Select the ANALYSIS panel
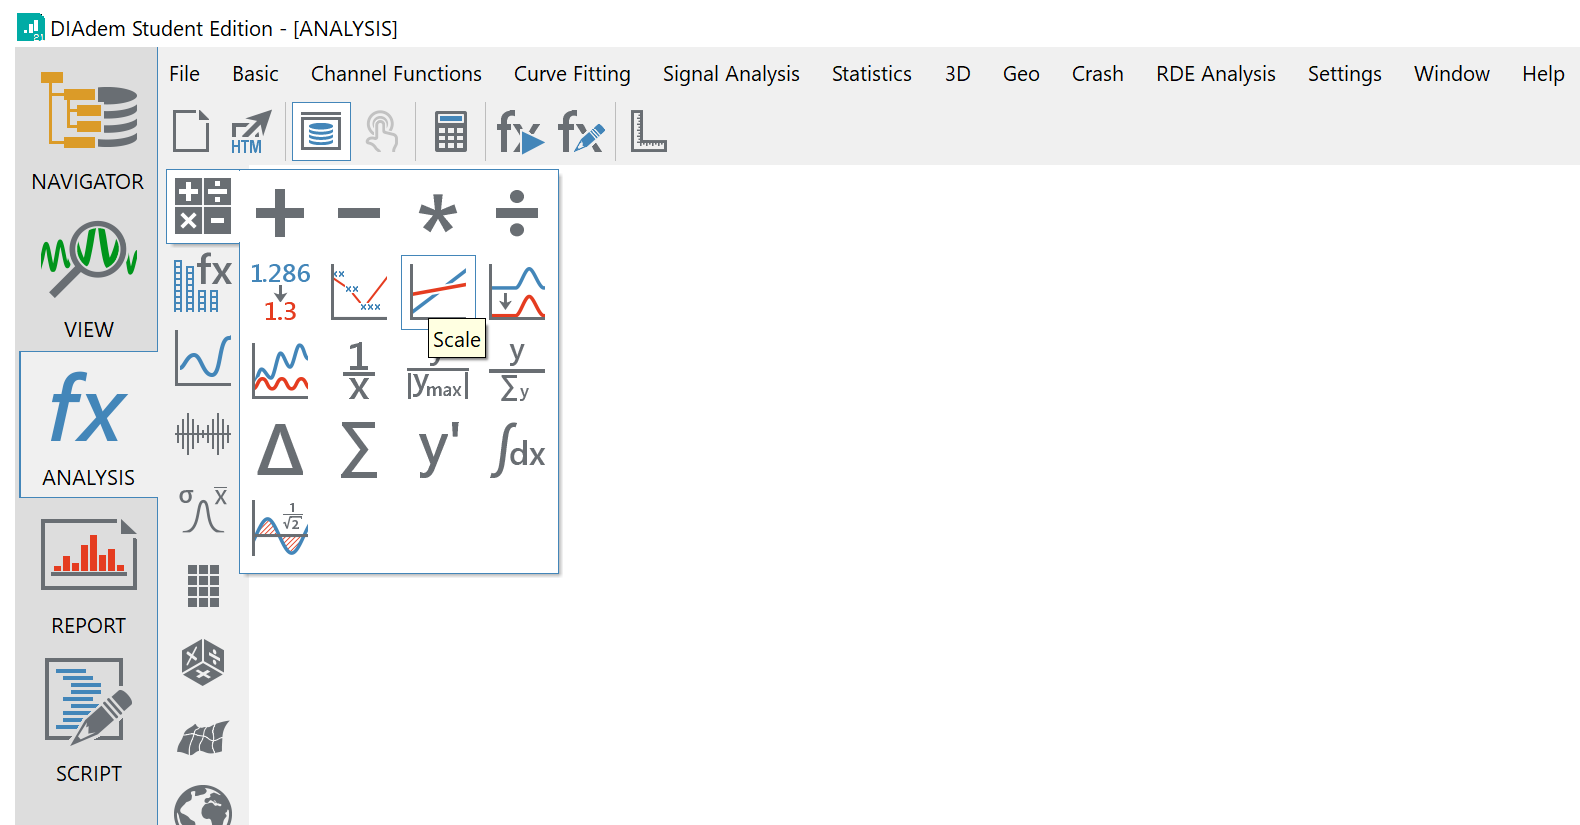Screen dimensions: 1580x825 (x=88, y=425)
